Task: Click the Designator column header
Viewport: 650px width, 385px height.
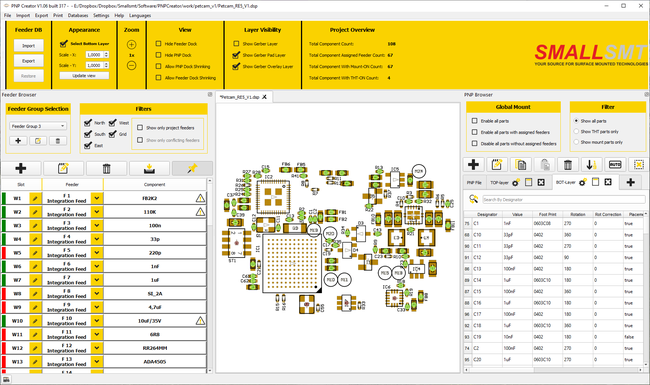Action: (487, 214)
